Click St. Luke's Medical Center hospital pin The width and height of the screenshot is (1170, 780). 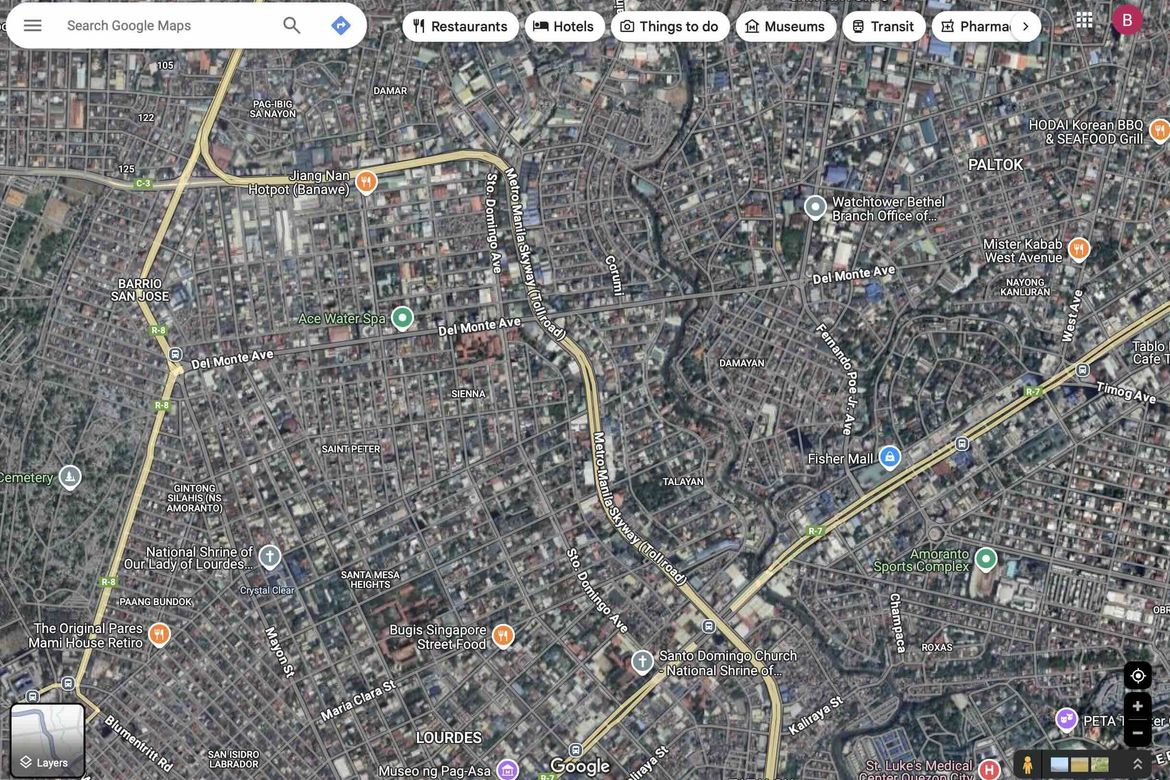[989, 770]
